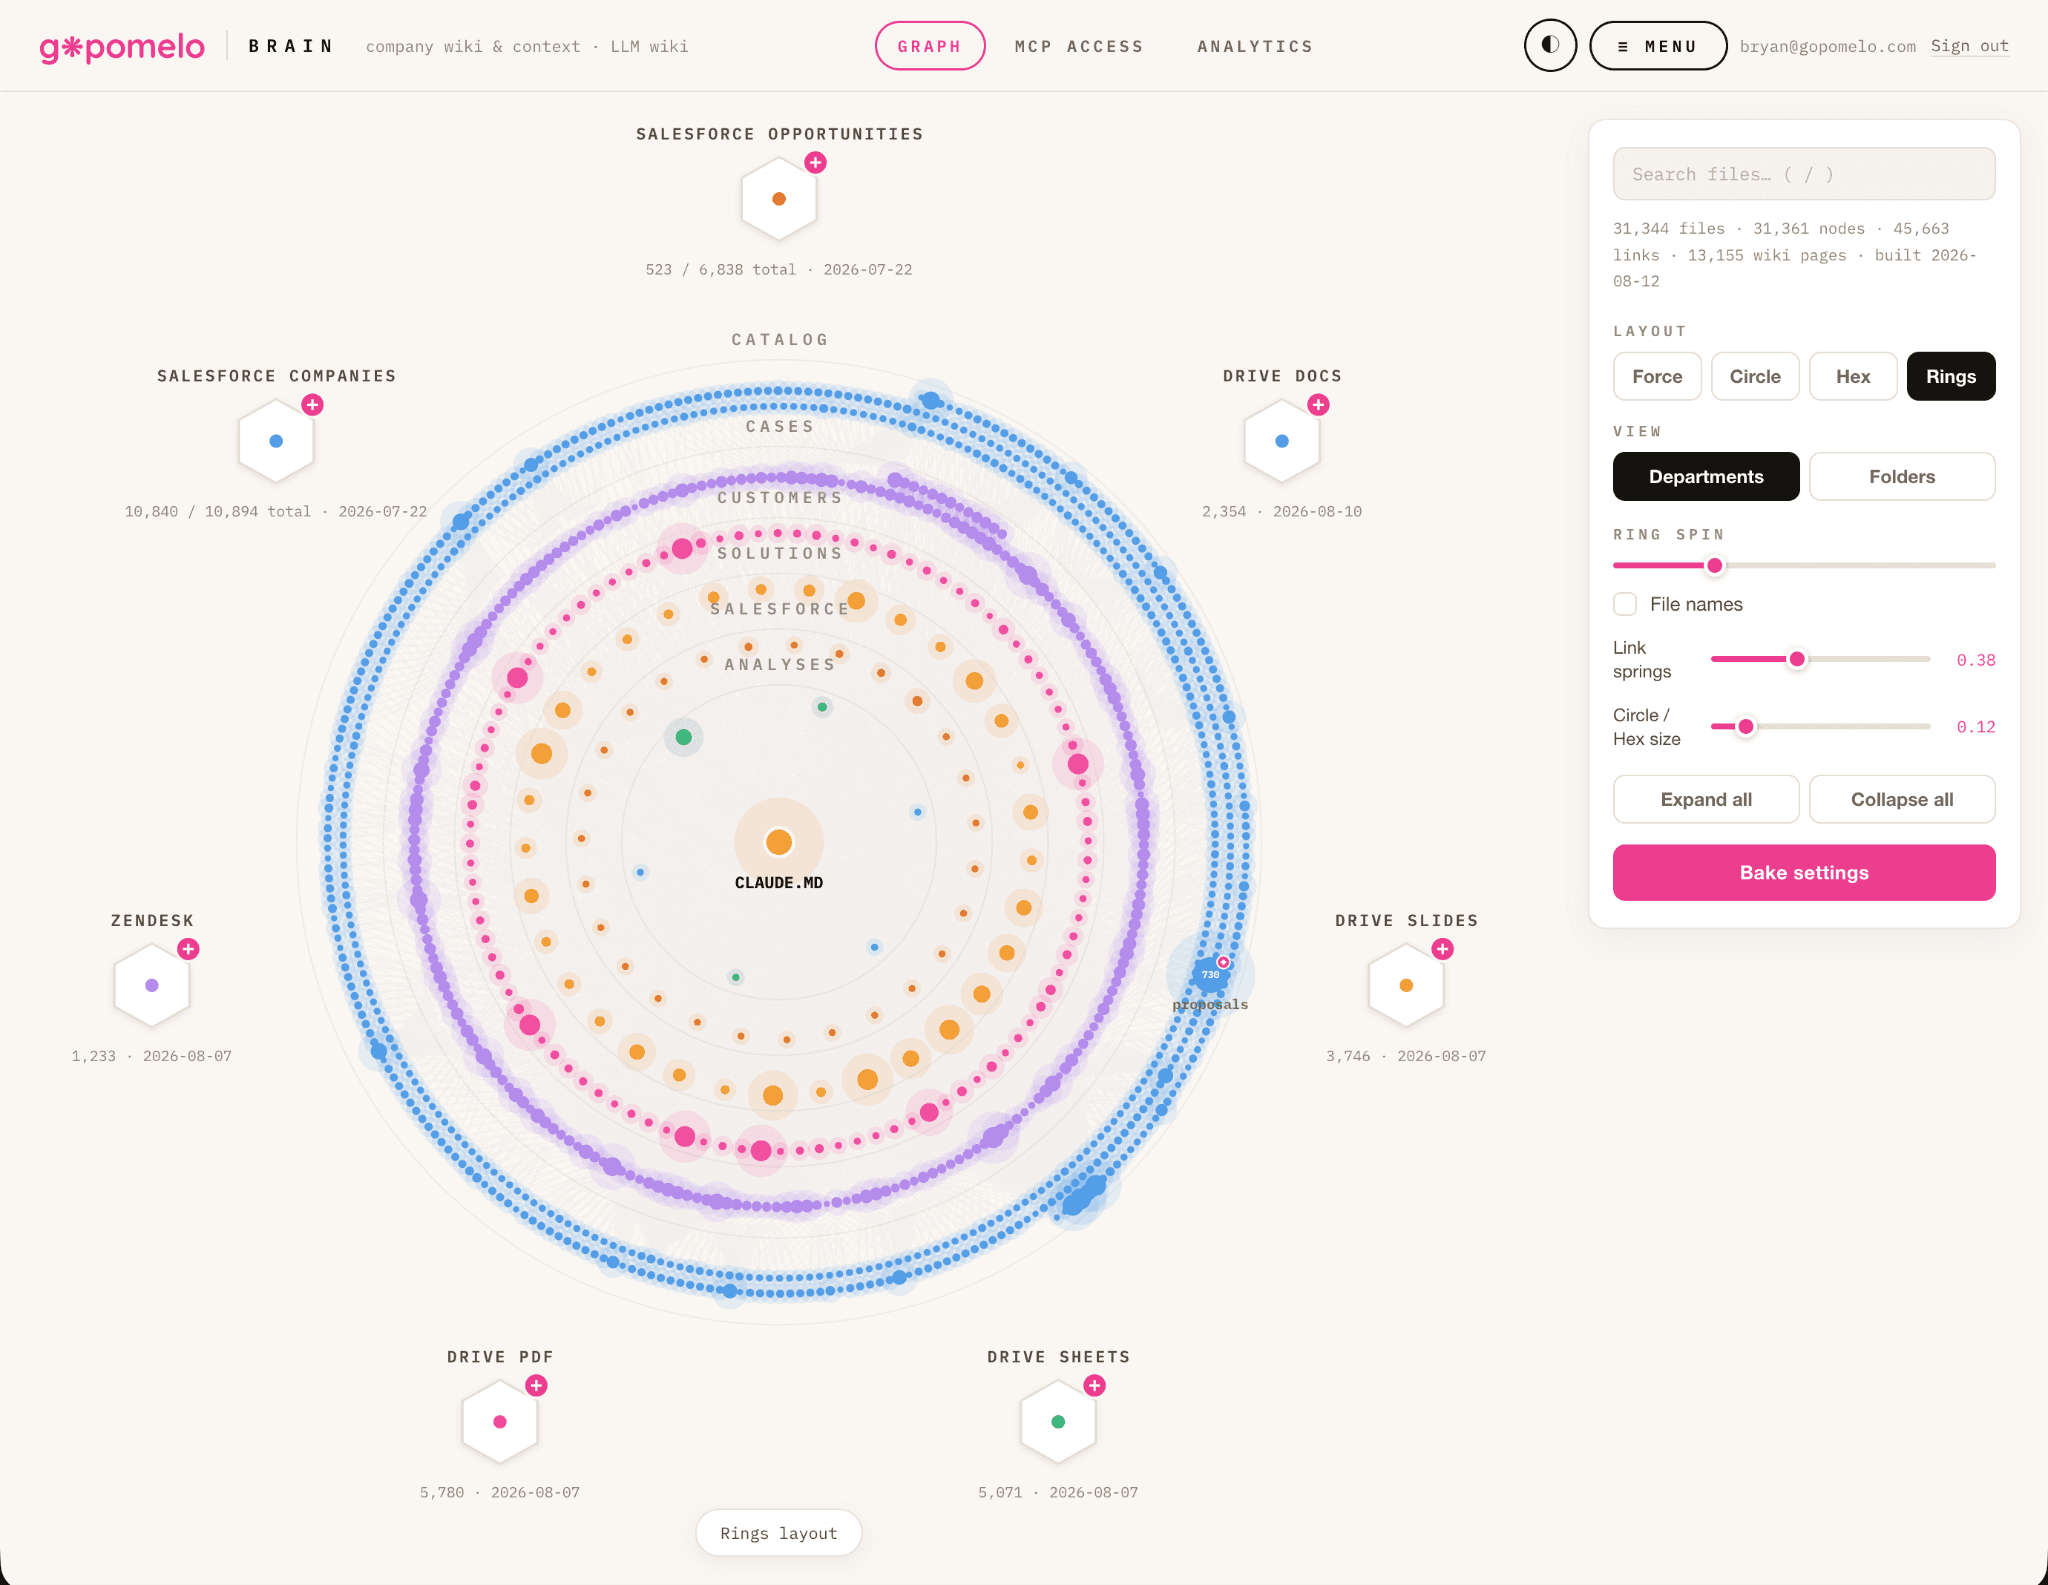The image size is (2048, 1585).
Task: Select the Rings layout option
Action: pos(1951,376)
